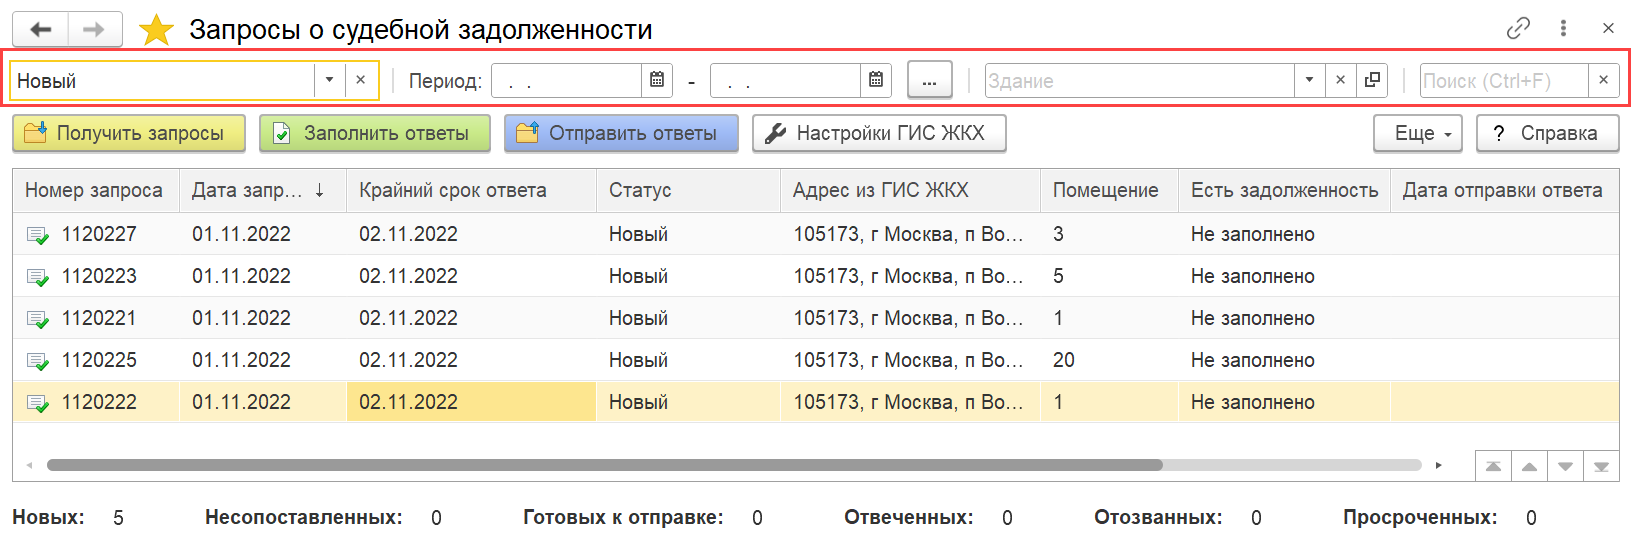
Task: Select request number 1120221
Action: [99, 318]
